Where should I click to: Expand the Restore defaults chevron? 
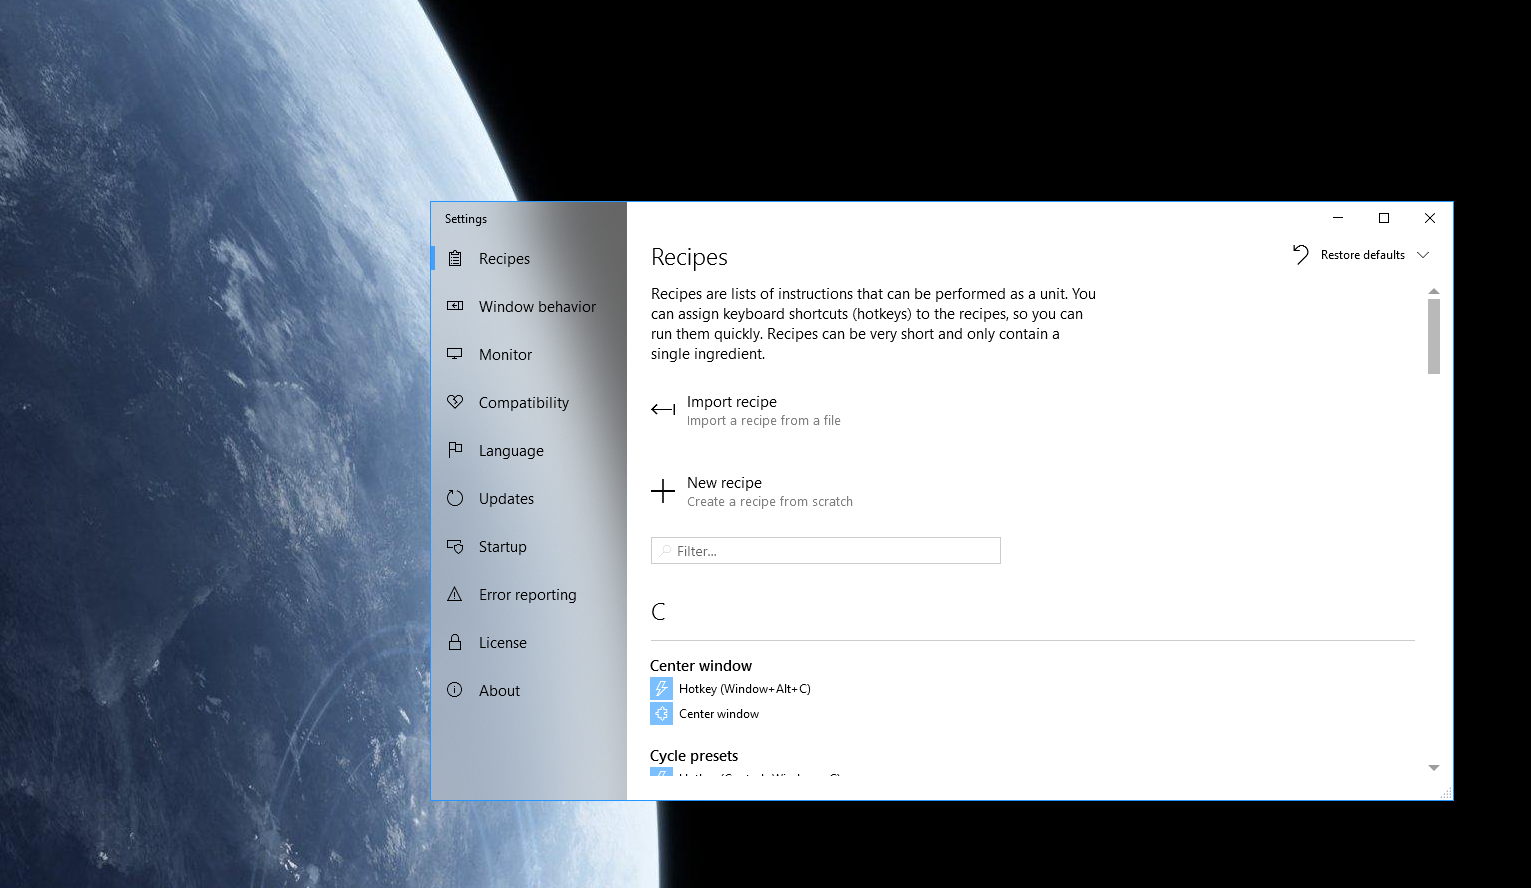[1423, 255]
